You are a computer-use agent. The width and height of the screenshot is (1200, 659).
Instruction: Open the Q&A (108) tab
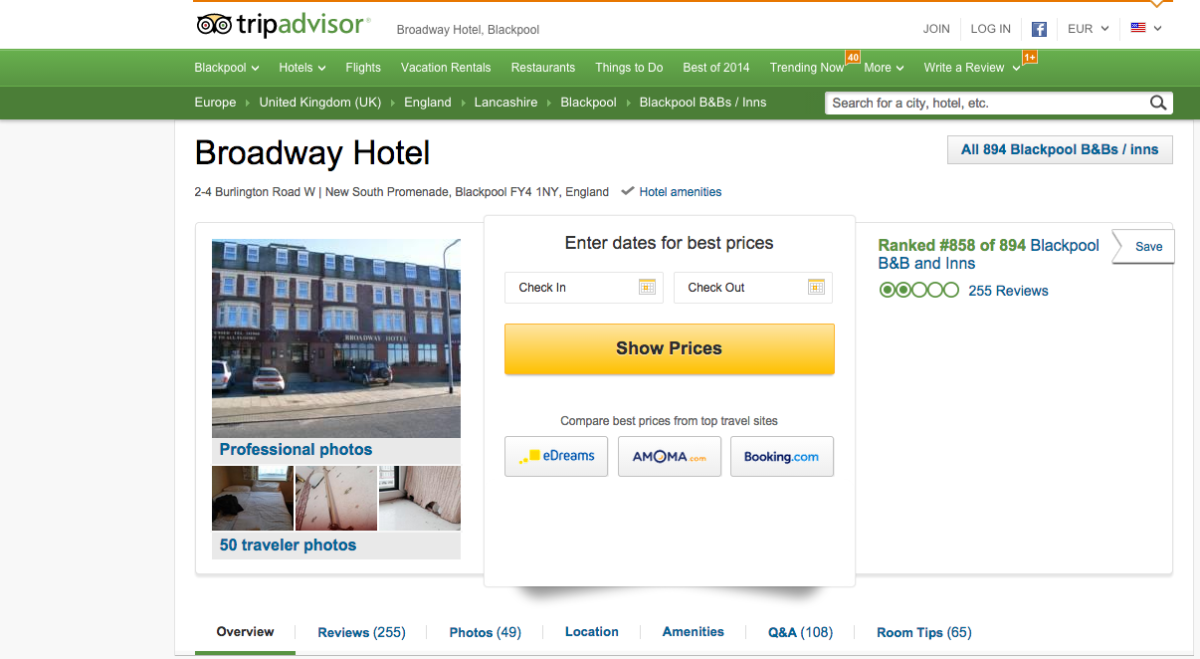(800, 632)
